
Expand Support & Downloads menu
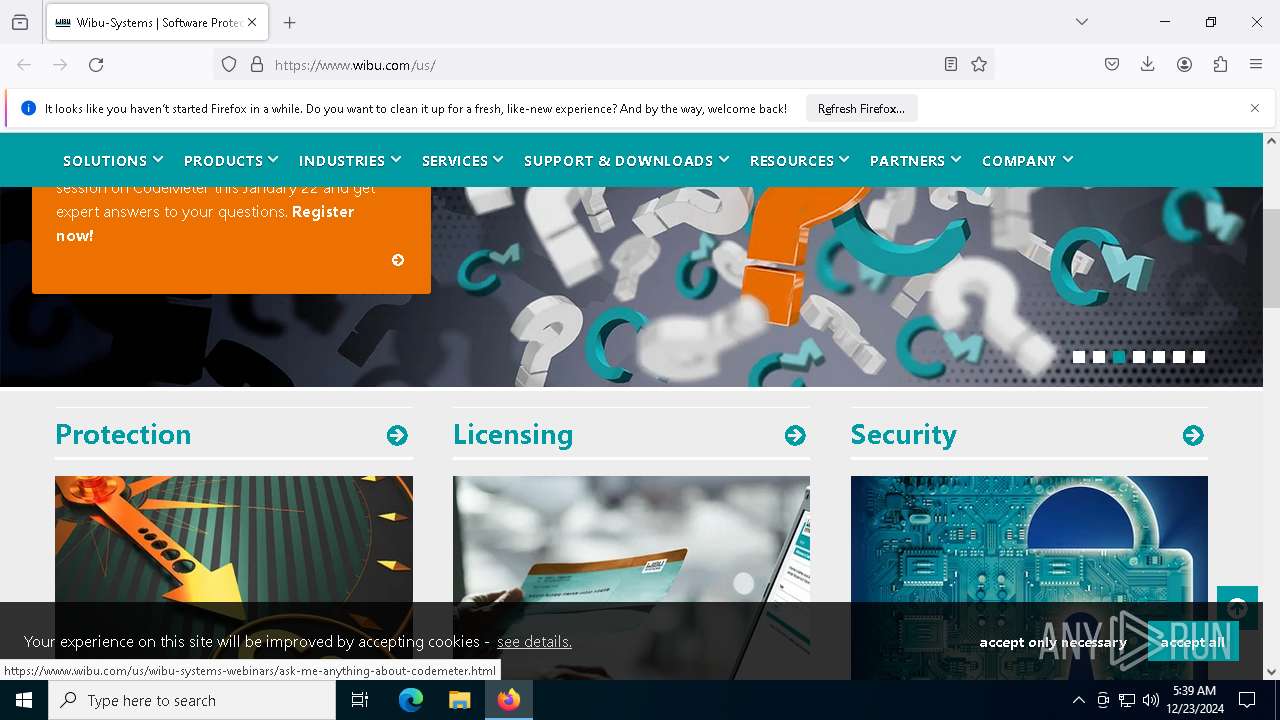click(x=627, y=160)
